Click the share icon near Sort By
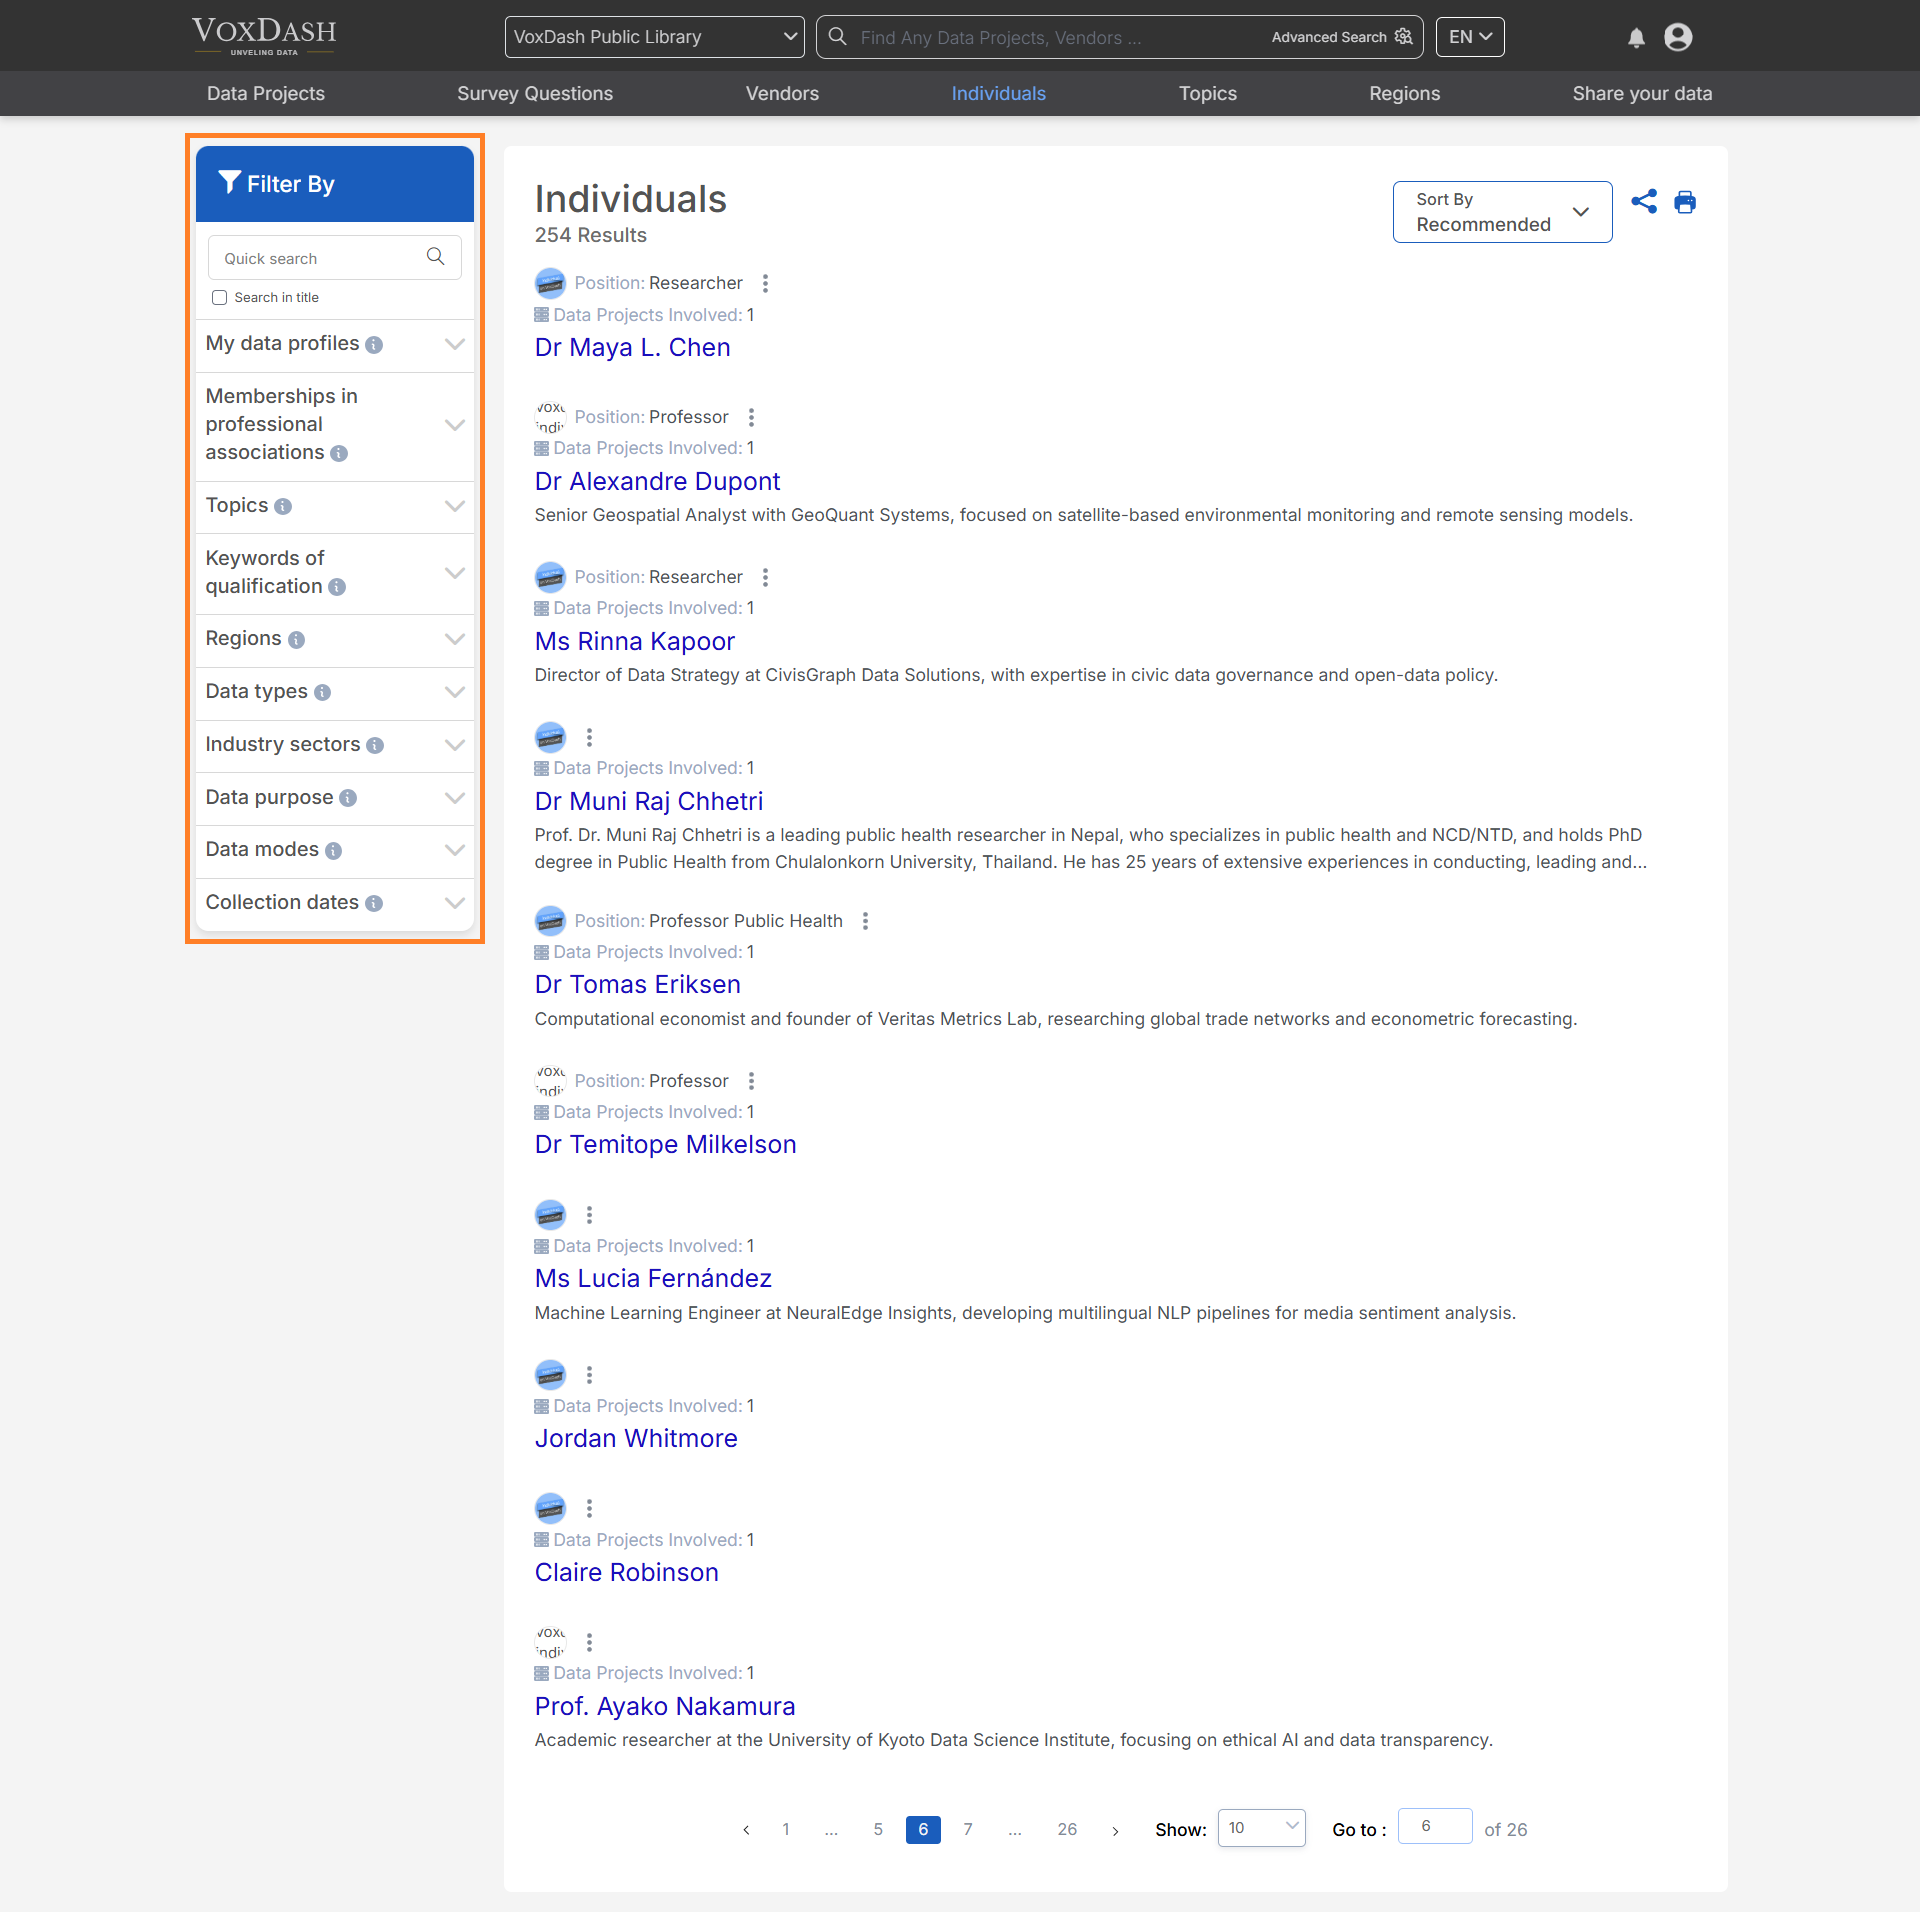 (1644, 202)
